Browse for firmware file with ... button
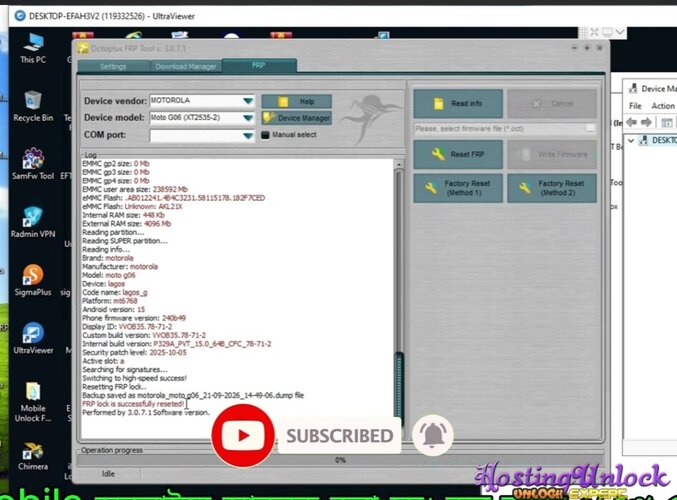The width and height of the screenshot is (677, 500). click(x=590, y=129)
